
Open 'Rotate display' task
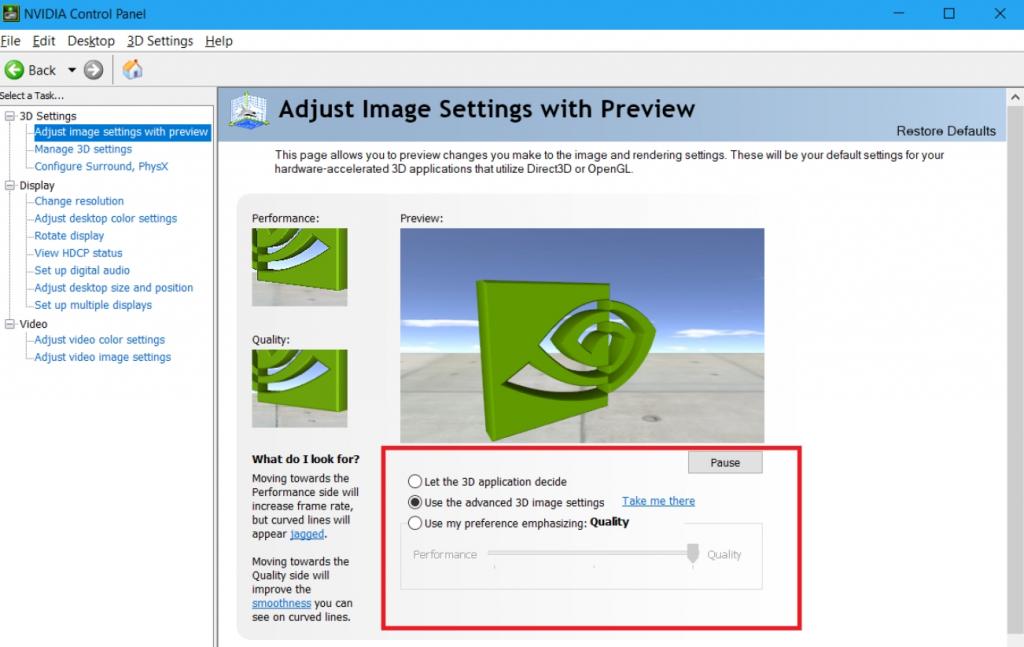coord(69,236)
